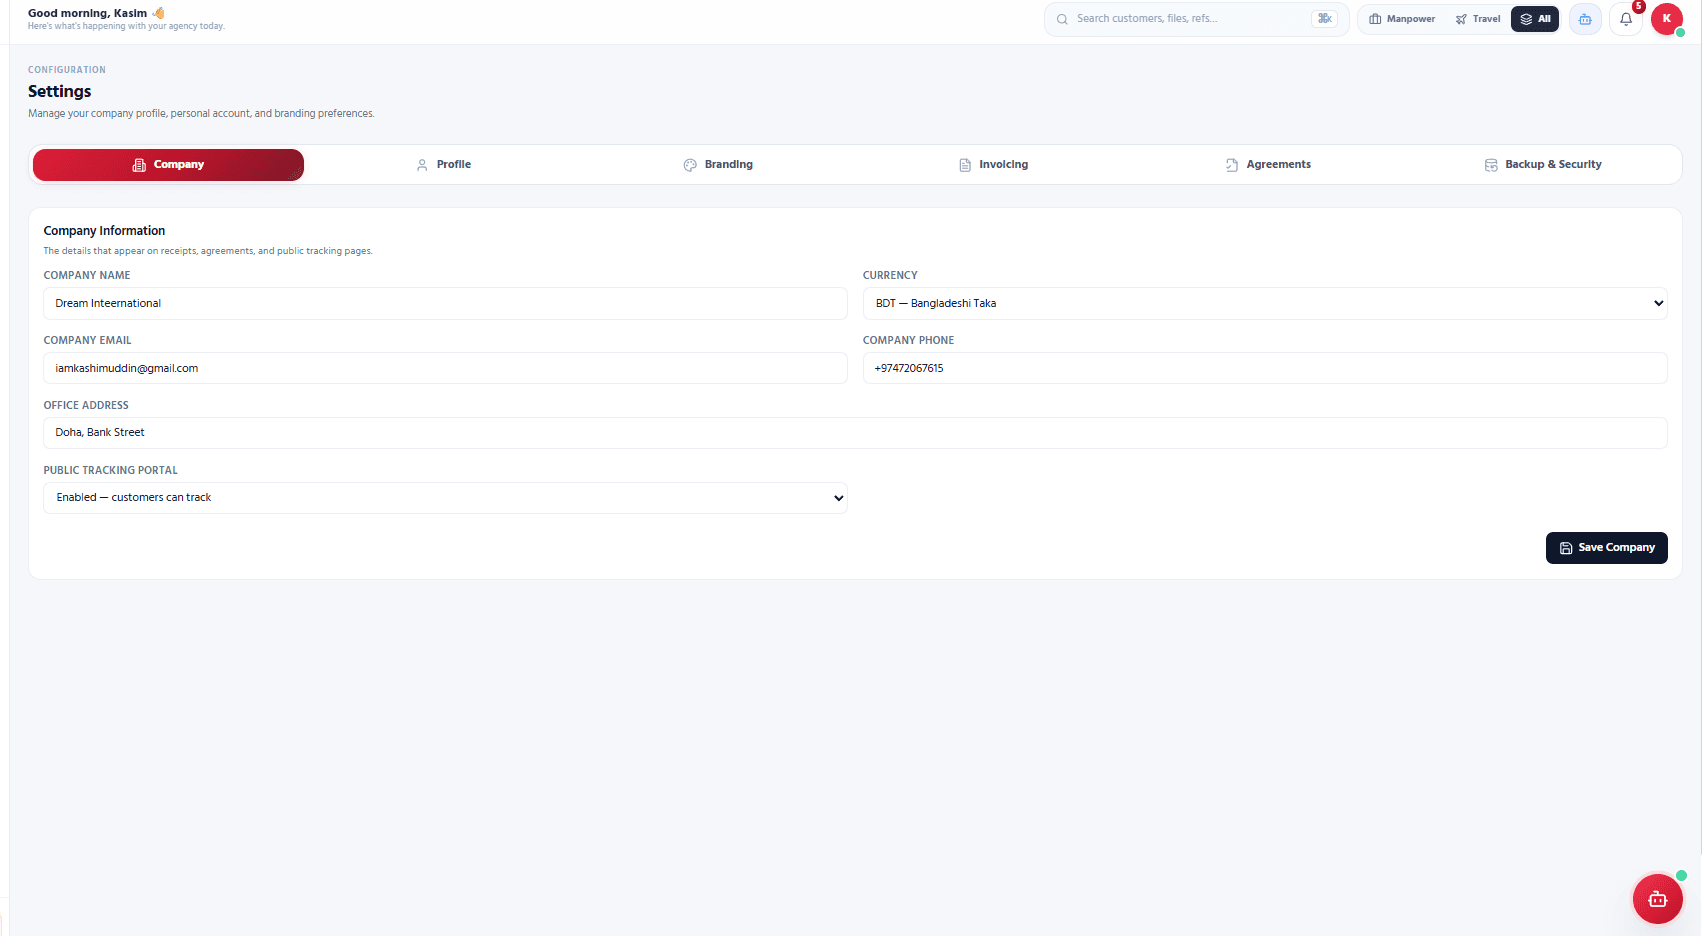Go to the Invoicing tab
Viewport: 1702px width, 936px height.
[993, 165]
